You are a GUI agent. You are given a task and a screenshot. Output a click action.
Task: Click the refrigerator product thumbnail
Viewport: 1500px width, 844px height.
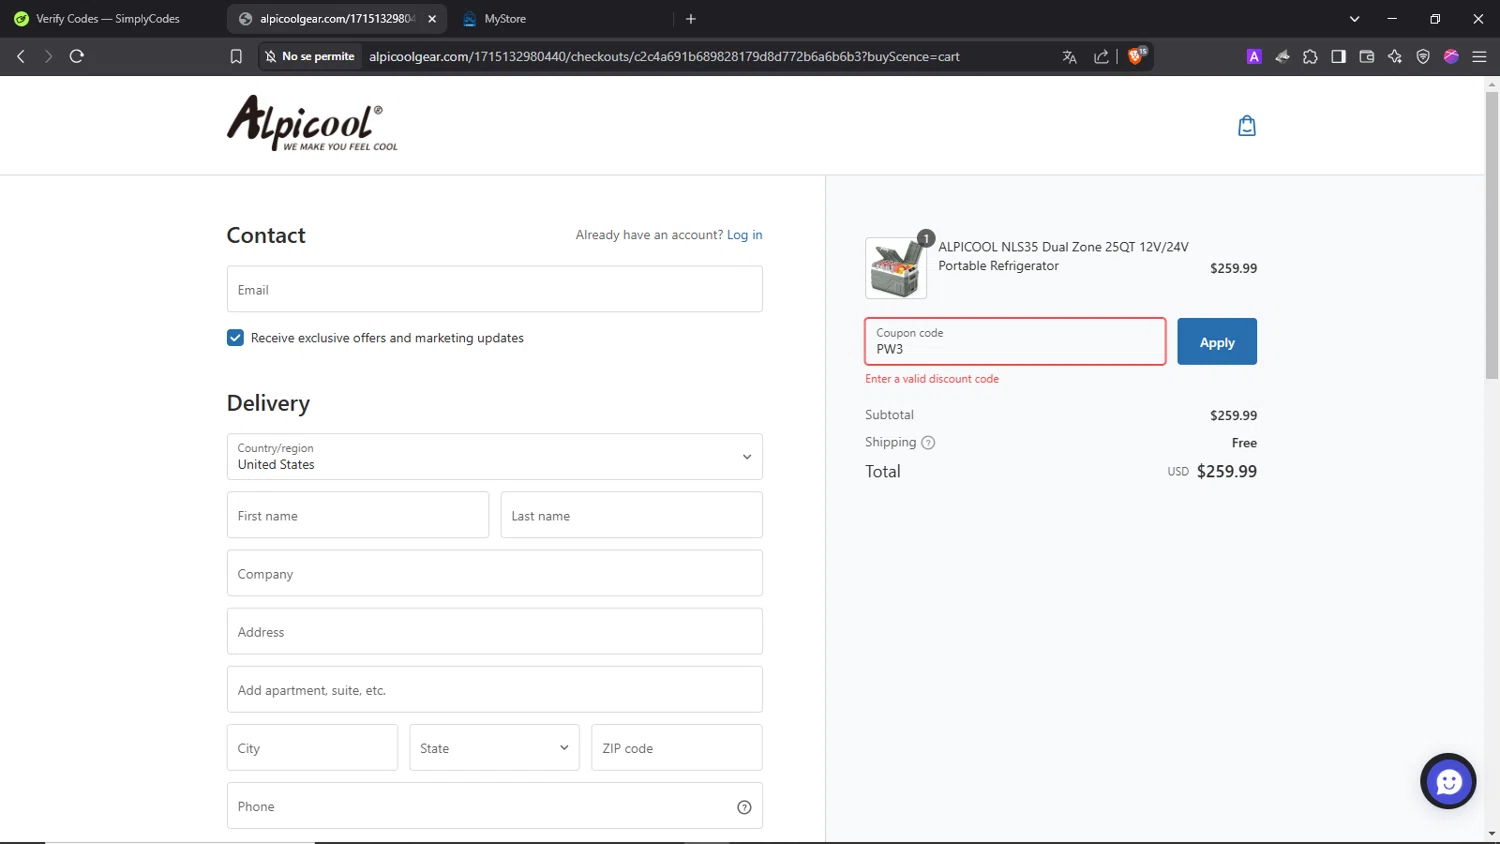(x=896, y=268)
